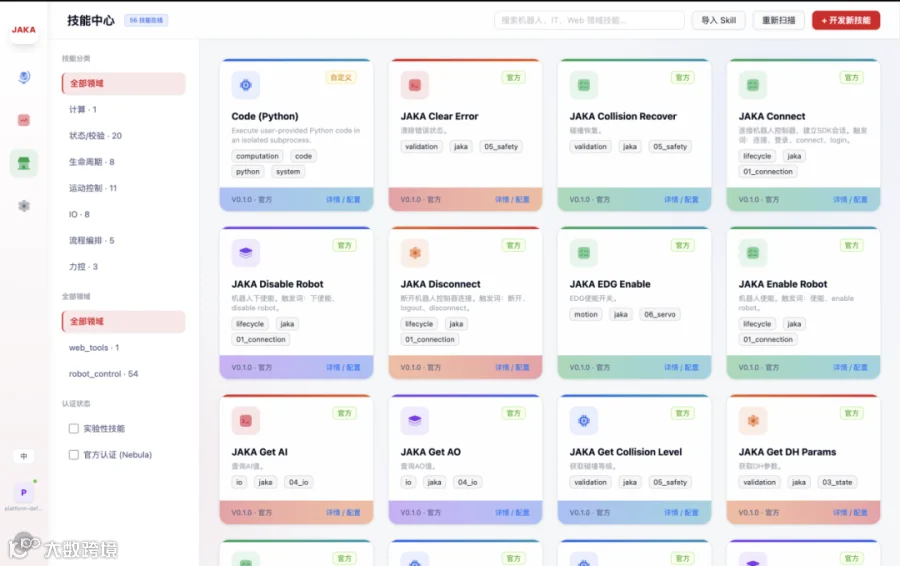
Task: Toggle the 实验性技能 checkbox
Action: tap(73, 428)
